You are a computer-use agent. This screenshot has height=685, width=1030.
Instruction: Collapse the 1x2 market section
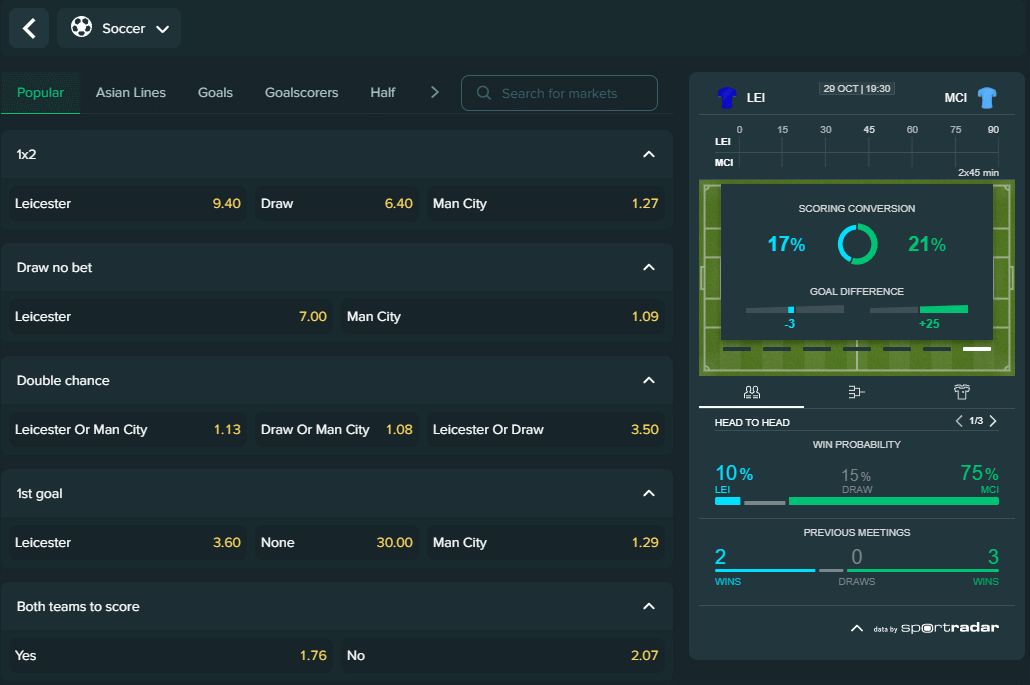tap(649, 154)
